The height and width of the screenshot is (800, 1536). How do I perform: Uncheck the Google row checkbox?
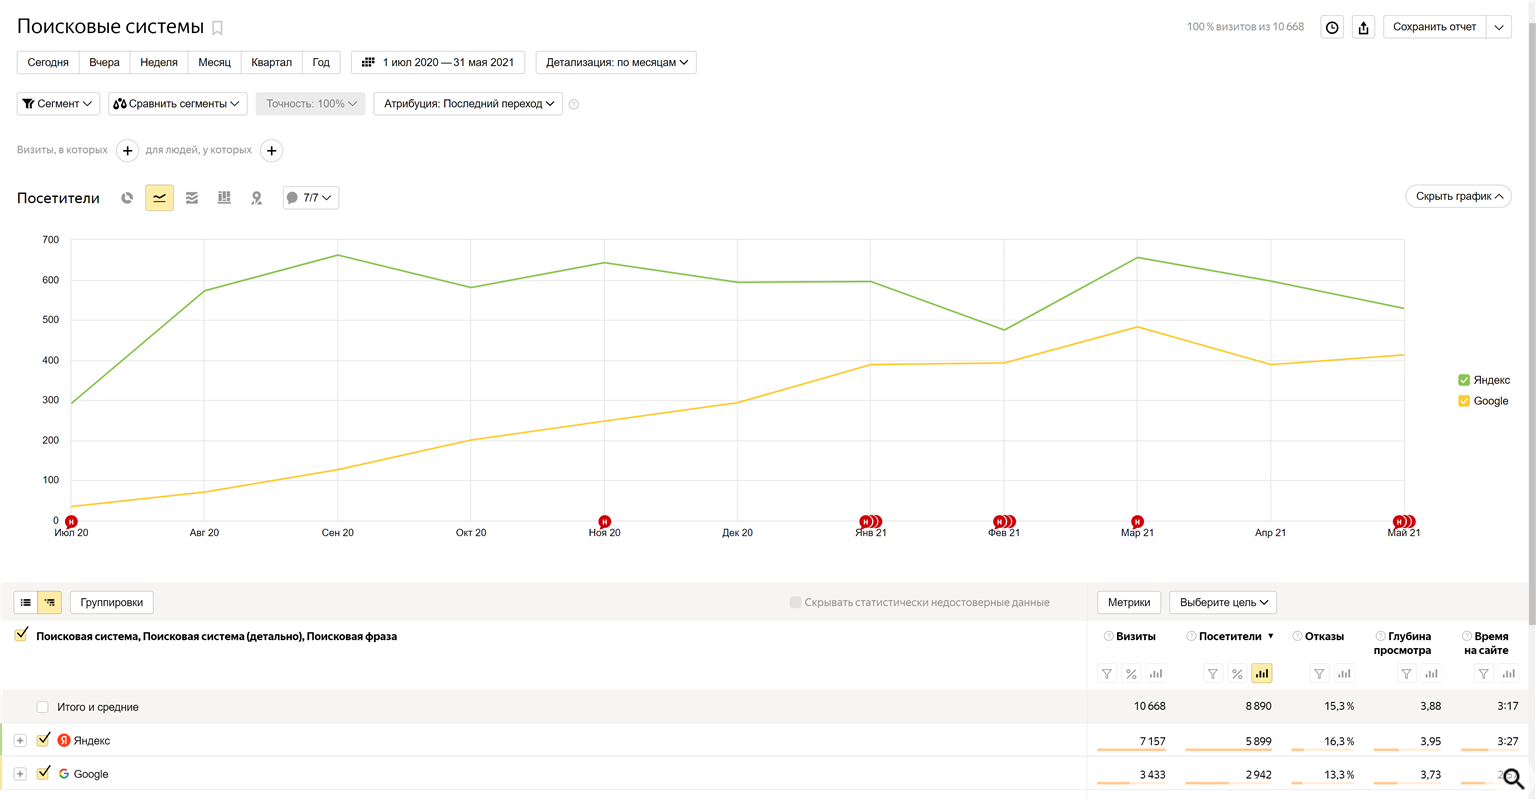pos(43,773)
